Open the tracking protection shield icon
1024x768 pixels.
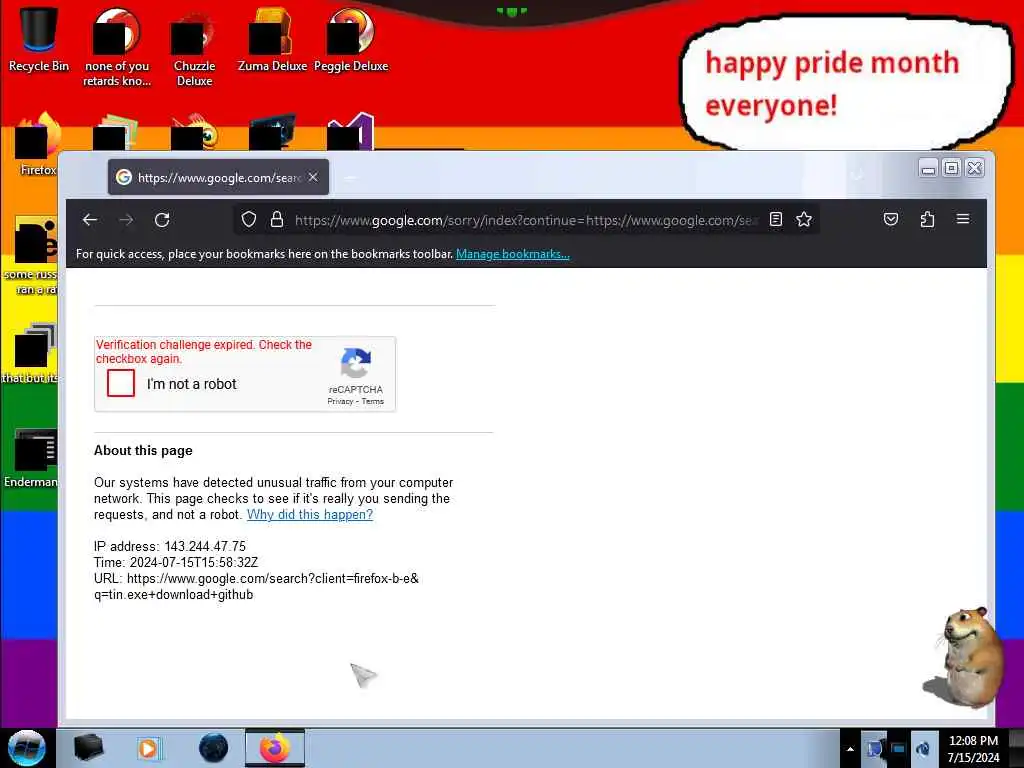coord(249,219)
